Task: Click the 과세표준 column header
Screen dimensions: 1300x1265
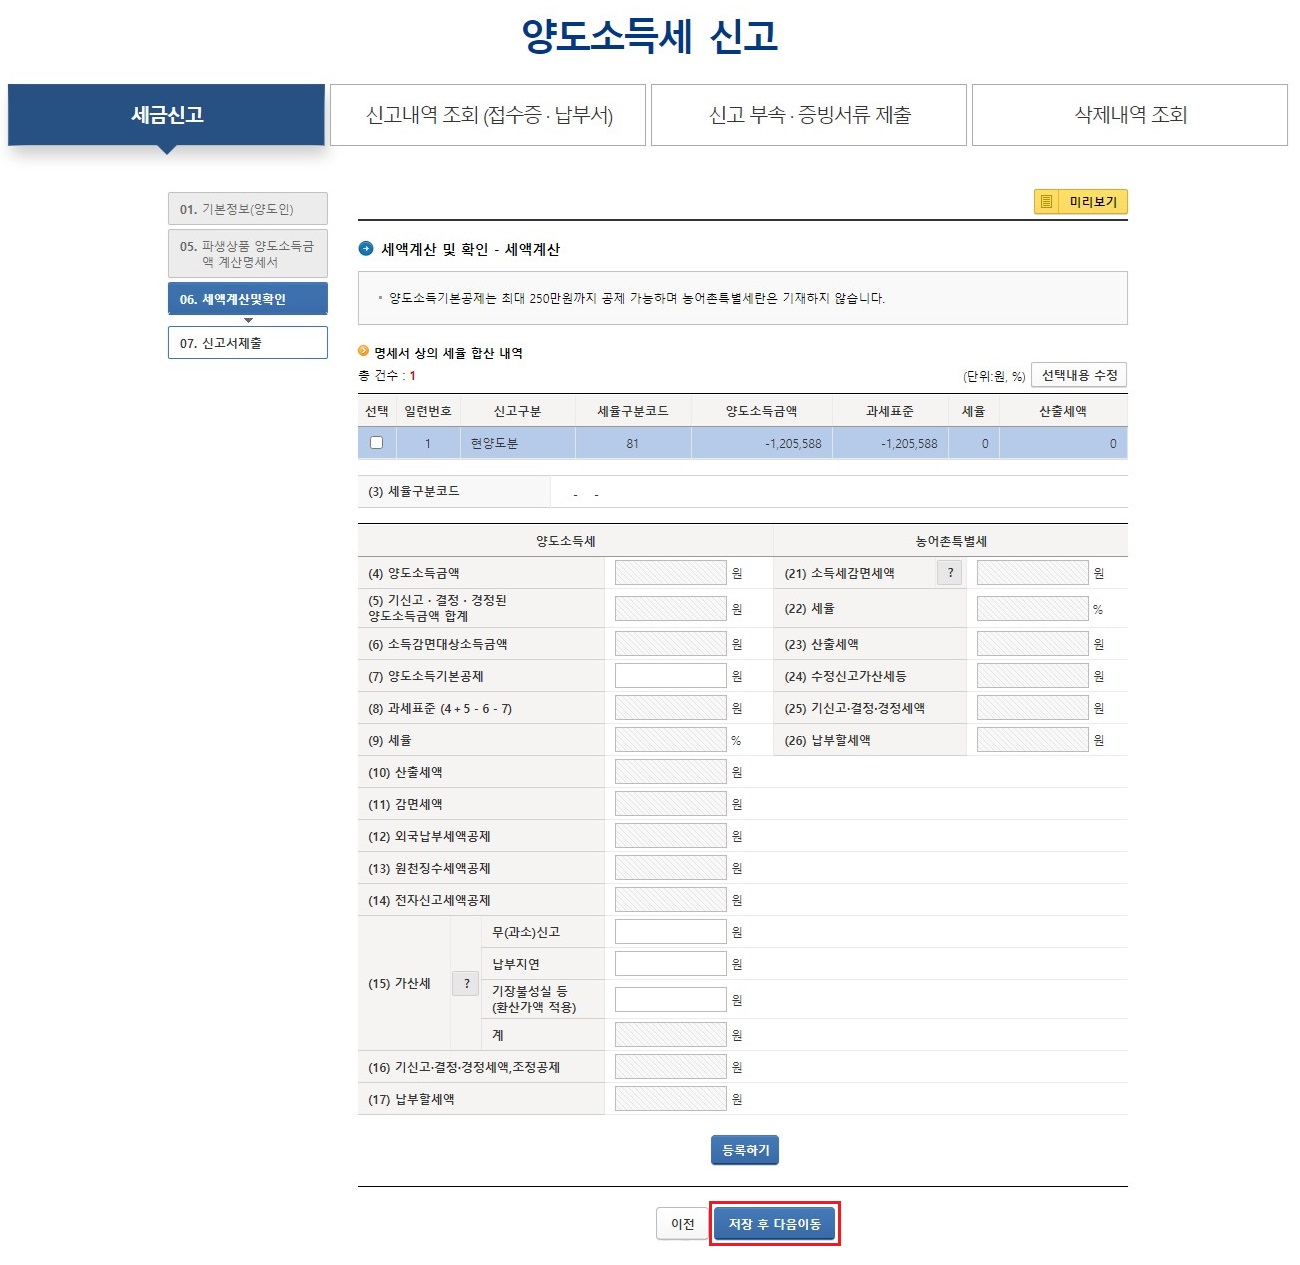Action: tap(890, 411)
